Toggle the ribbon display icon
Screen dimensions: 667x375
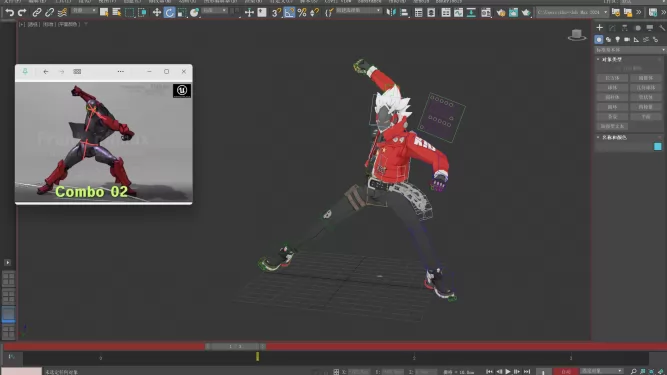pos(446,12)
